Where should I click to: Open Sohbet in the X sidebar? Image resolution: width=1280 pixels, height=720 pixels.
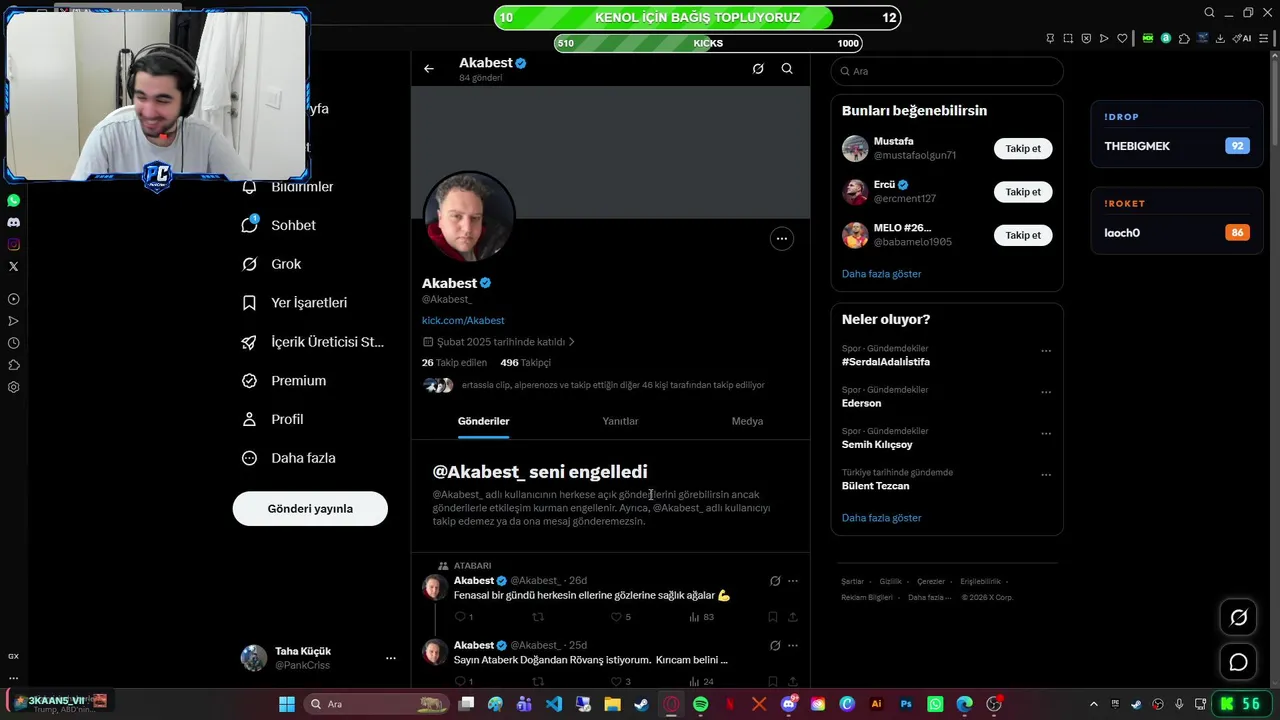tap(279, 225)
